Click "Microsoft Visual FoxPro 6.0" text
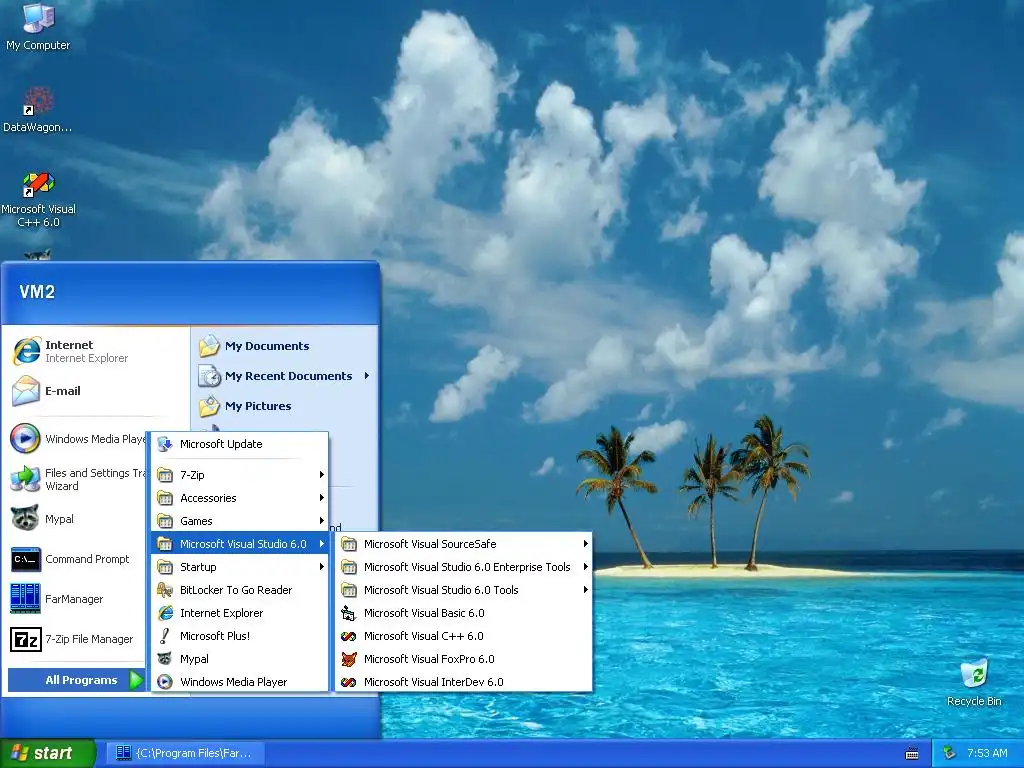This screenshot has height=768, width=1024. click(x=429, y=659)
